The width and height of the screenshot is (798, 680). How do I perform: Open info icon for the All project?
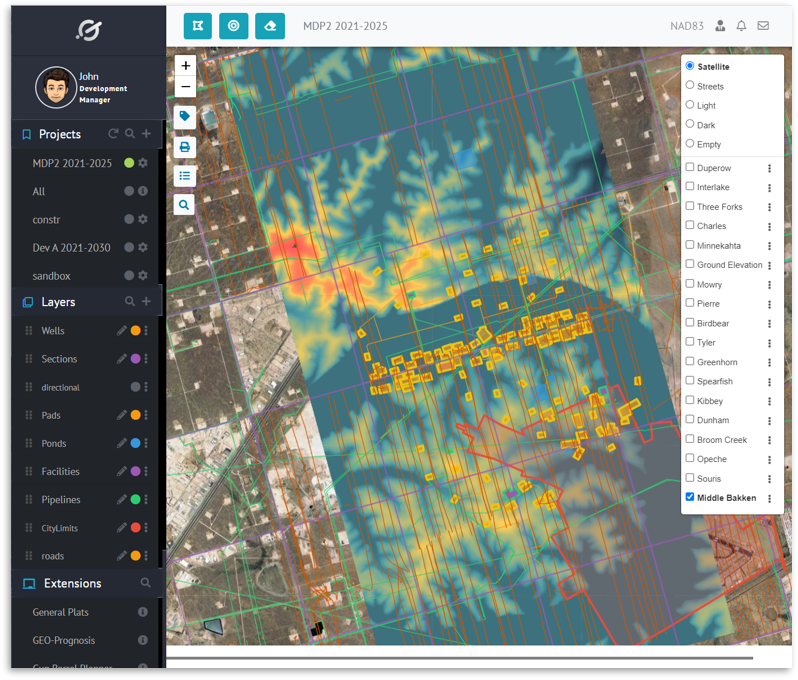point(143,191)
